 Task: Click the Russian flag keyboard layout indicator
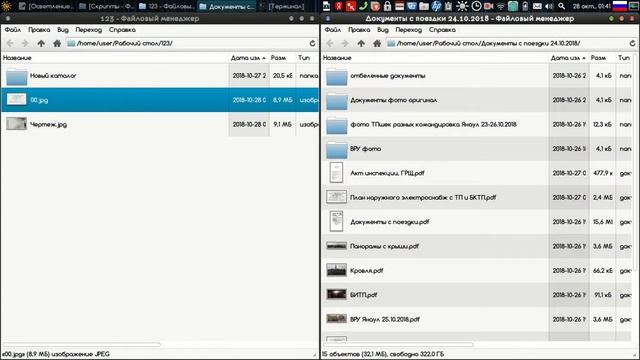click(x=620, y=6)
